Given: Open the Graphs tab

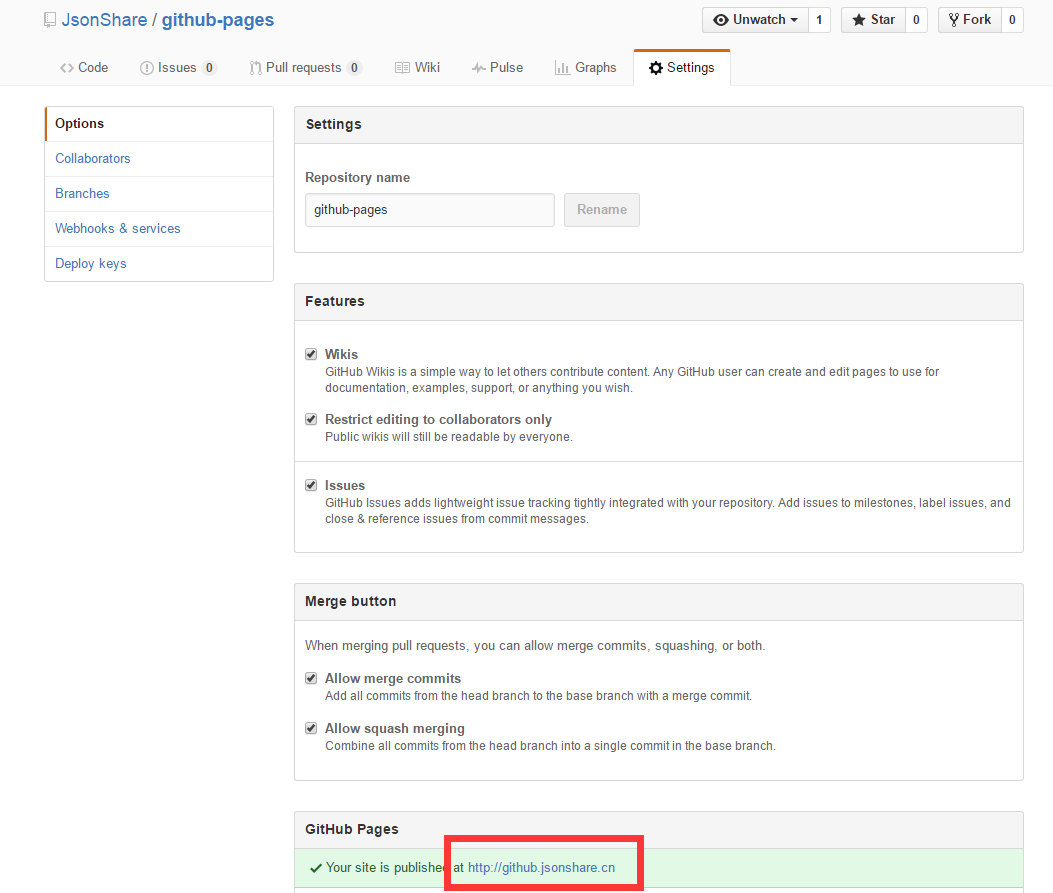Looking at the screenshot, I should point(586,68).
